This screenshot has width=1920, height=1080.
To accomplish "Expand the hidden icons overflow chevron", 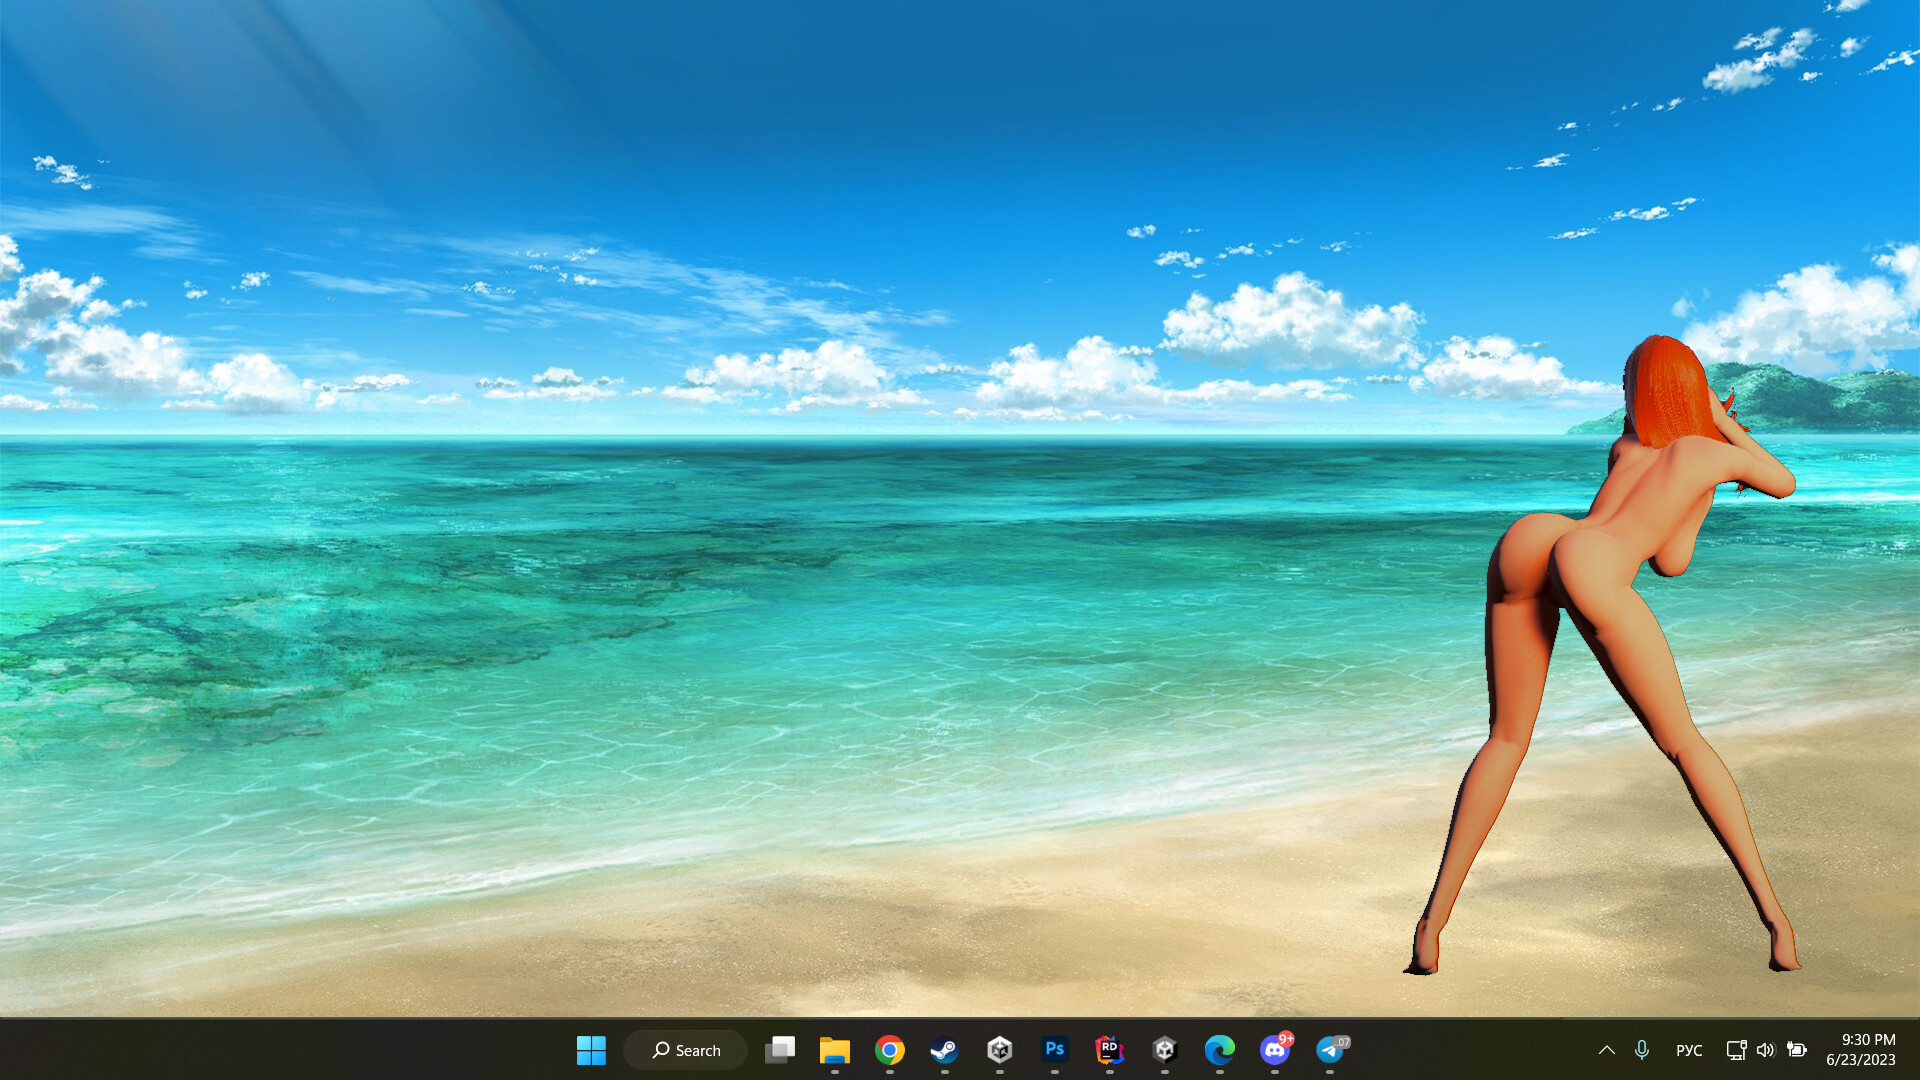I will click(x=1606, y=1050).
